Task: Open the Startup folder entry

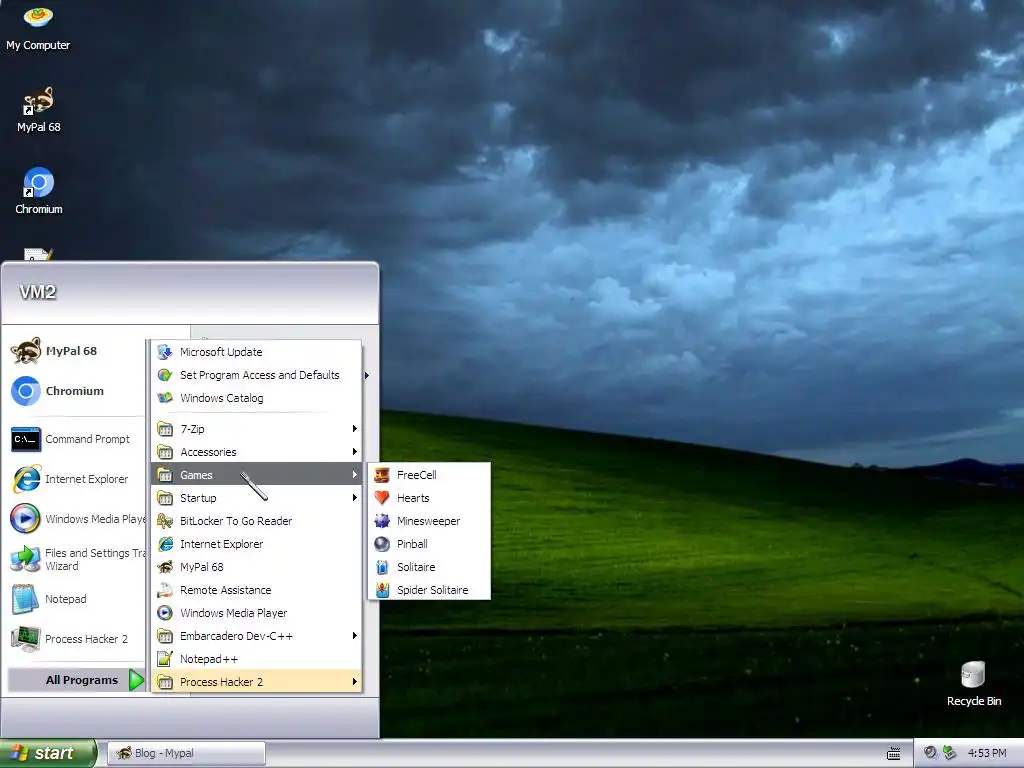Action: pos(257,498)
